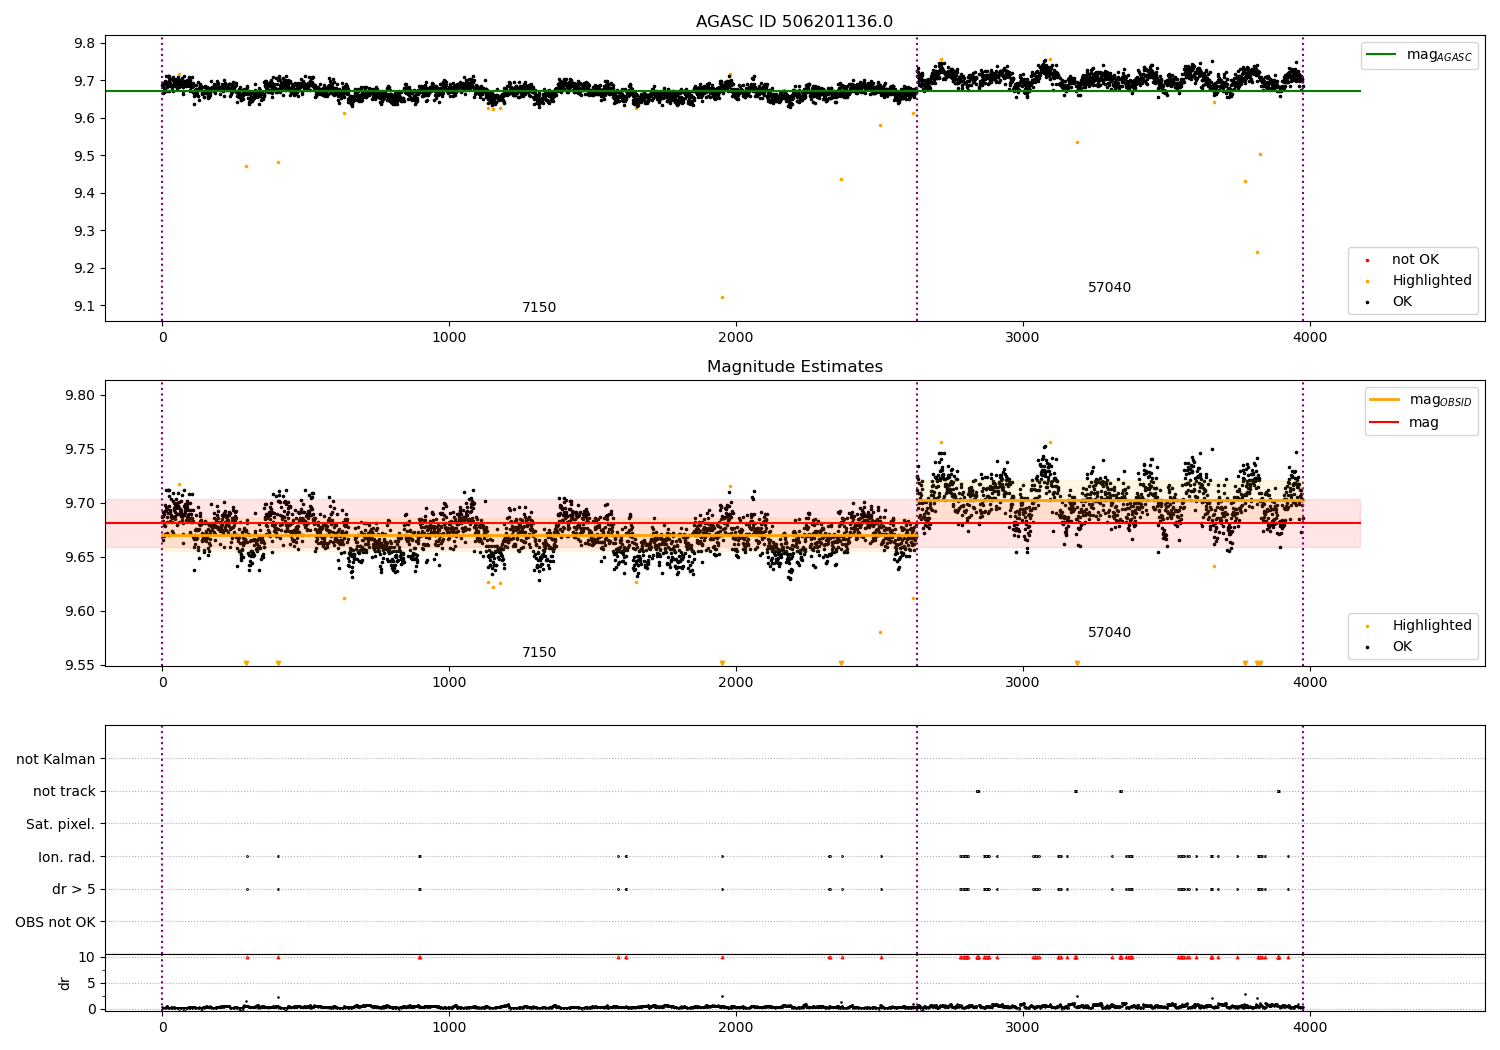Click the '9.65' y-tick of the middle plot
This screenshot has height=1050, width=1500.
(81, 557)
